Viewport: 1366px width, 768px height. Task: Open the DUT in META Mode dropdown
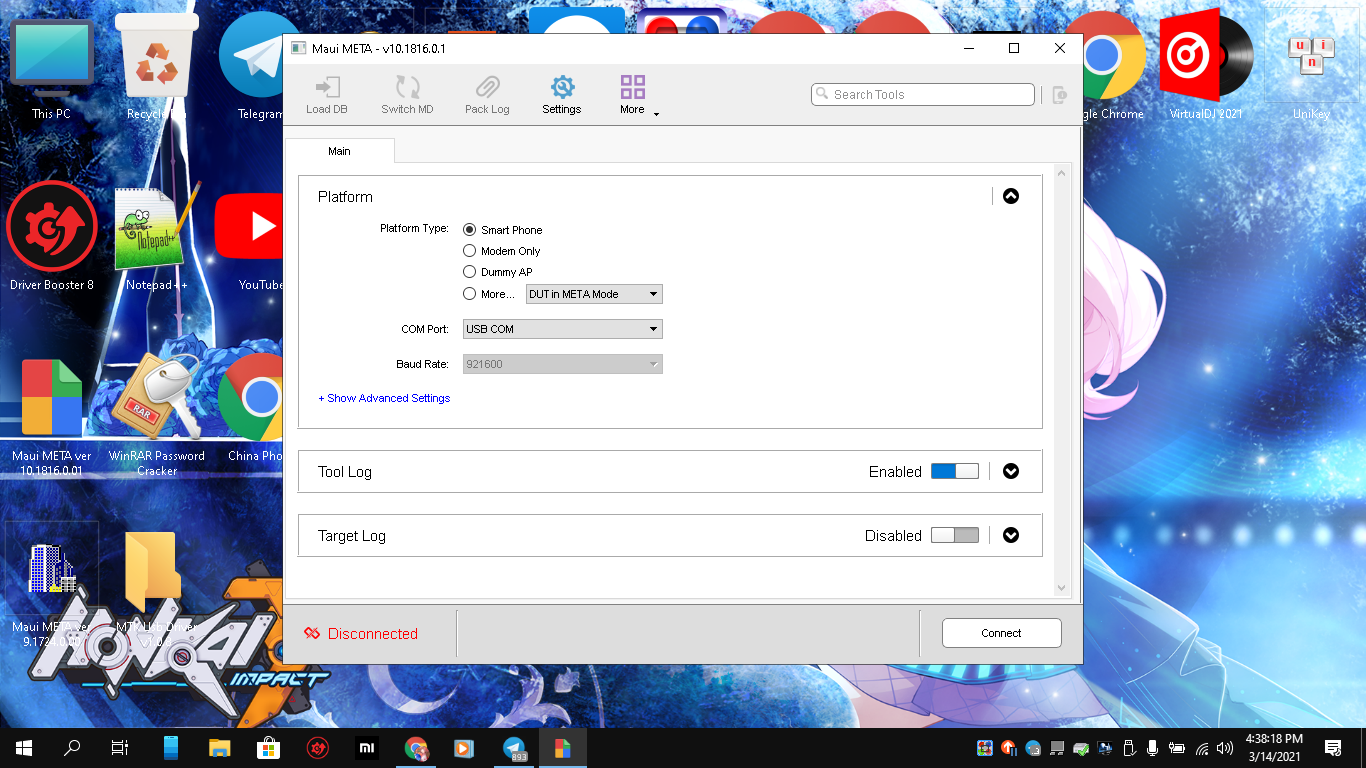(x=594, y=294)
